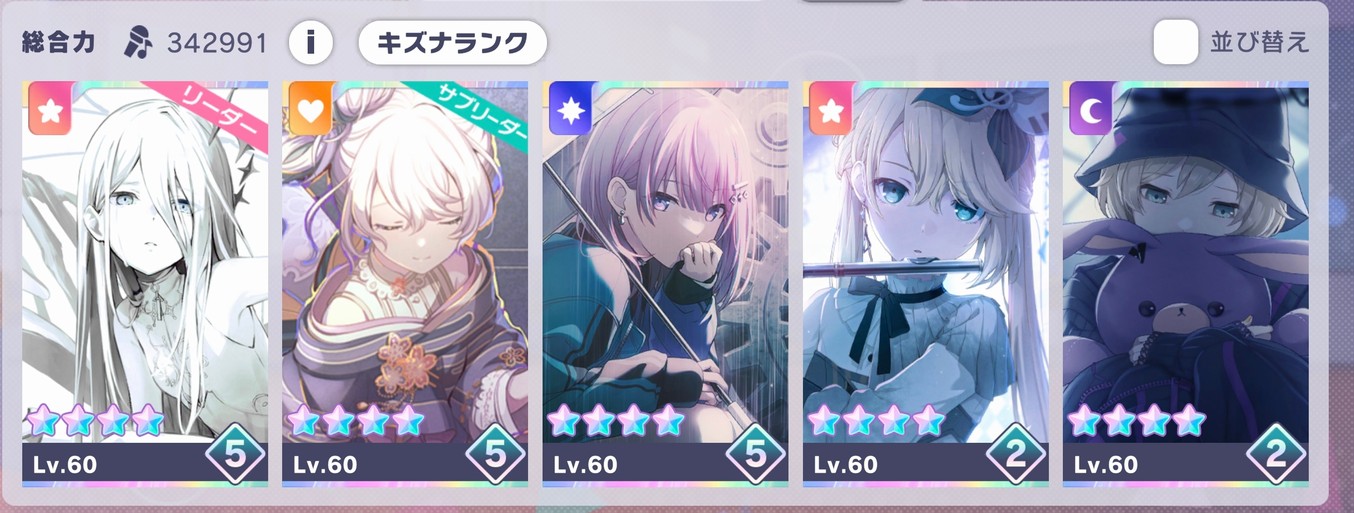Select the pink-haired umbrella girl card
1354x513 pixels.
pyautogui.click(x=665, y=285)
